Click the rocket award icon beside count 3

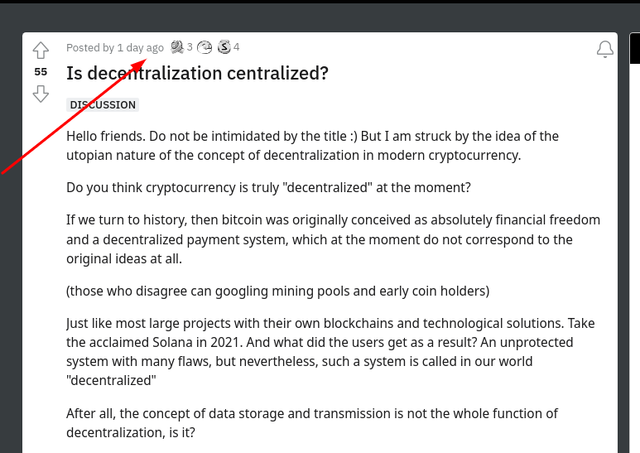tap(177, 47)
